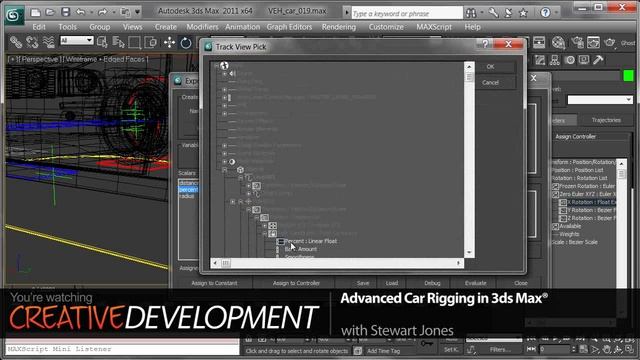Expand the Sound speaker node in tree
Viewport: 640px width, 360px height.
pyautogui.click(x=224, y=73)
